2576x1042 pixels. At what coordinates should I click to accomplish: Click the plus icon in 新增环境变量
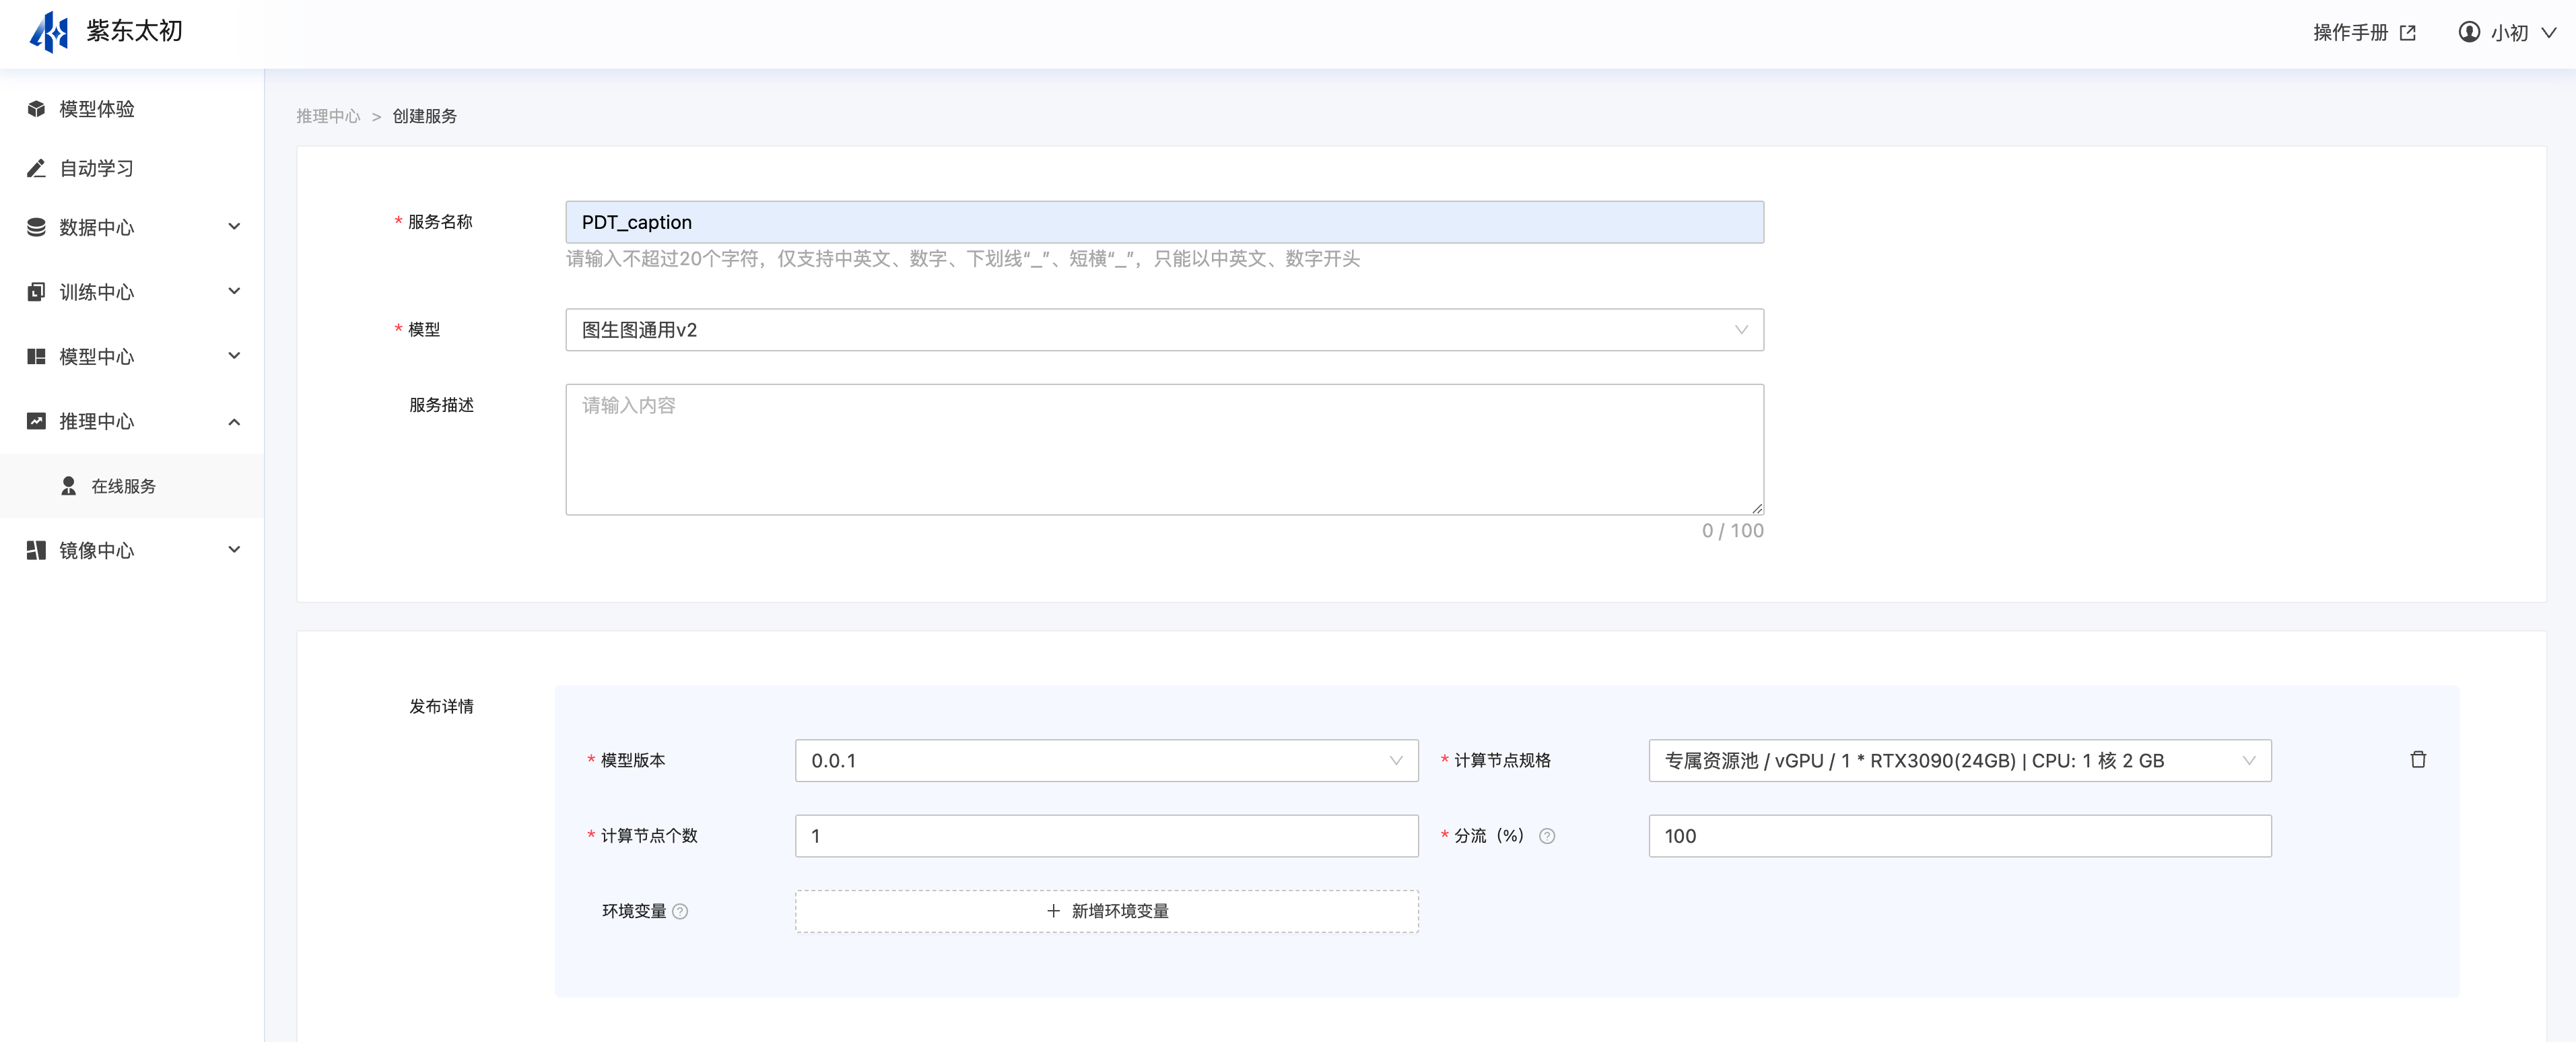1053,911
